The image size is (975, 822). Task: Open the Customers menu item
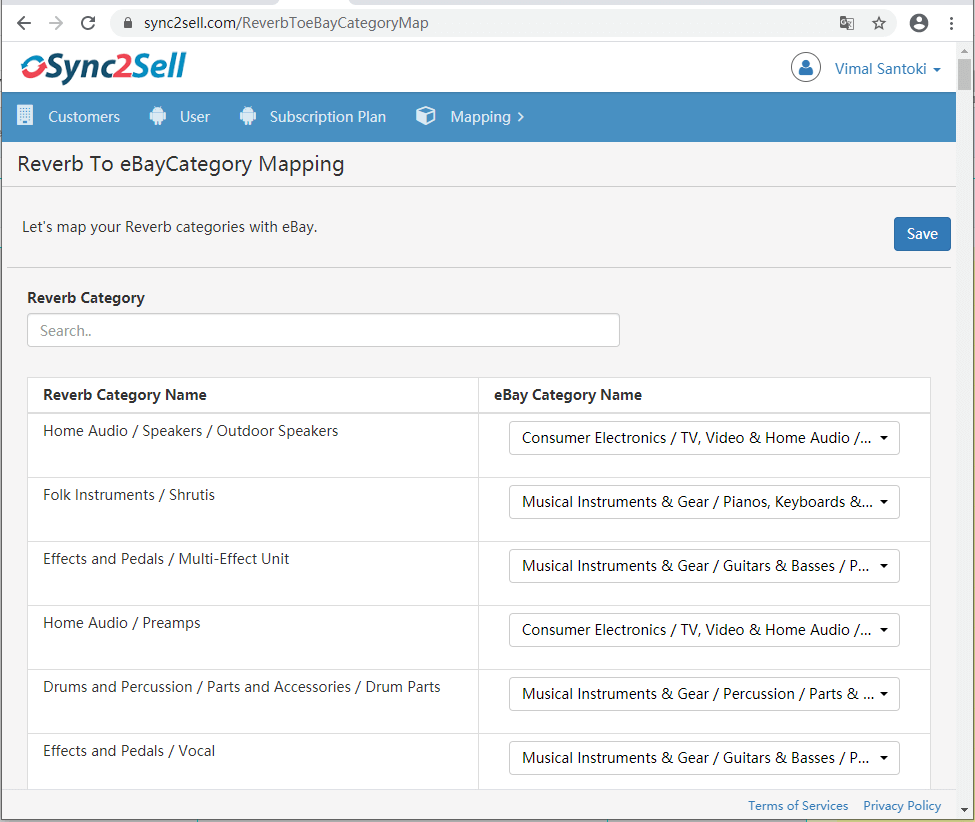tap(84, 117)
